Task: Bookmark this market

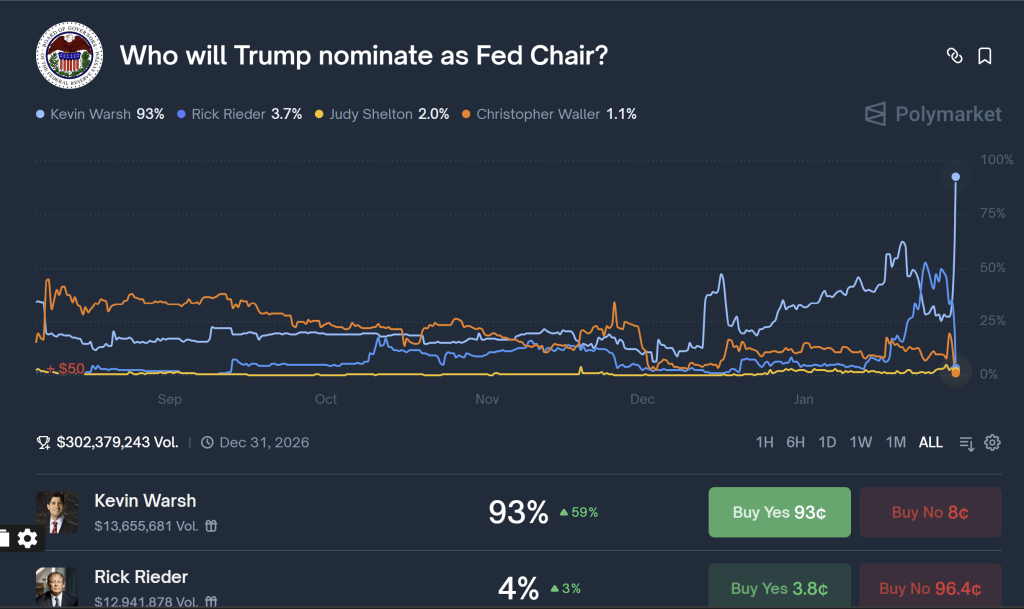Action: coord(984,57)
